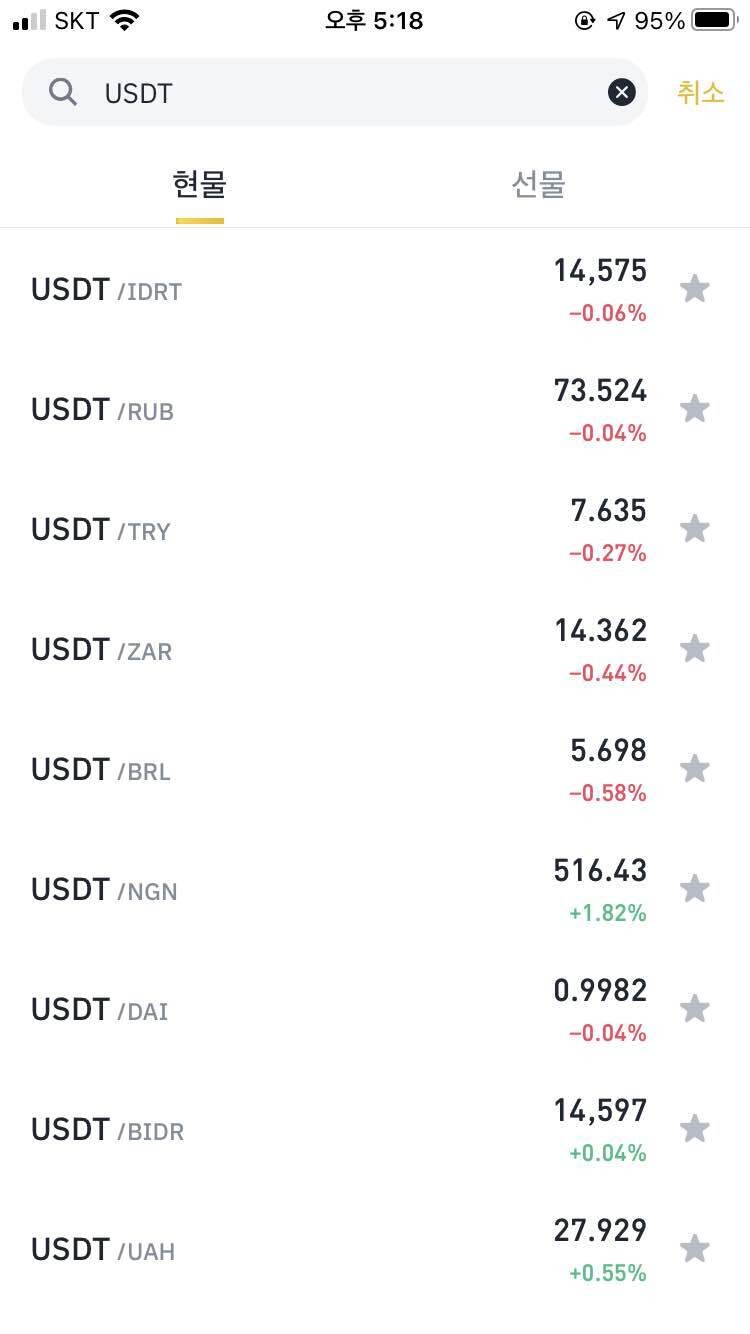
Task: Tap the search magnifier icon
Action: [63, 93]
